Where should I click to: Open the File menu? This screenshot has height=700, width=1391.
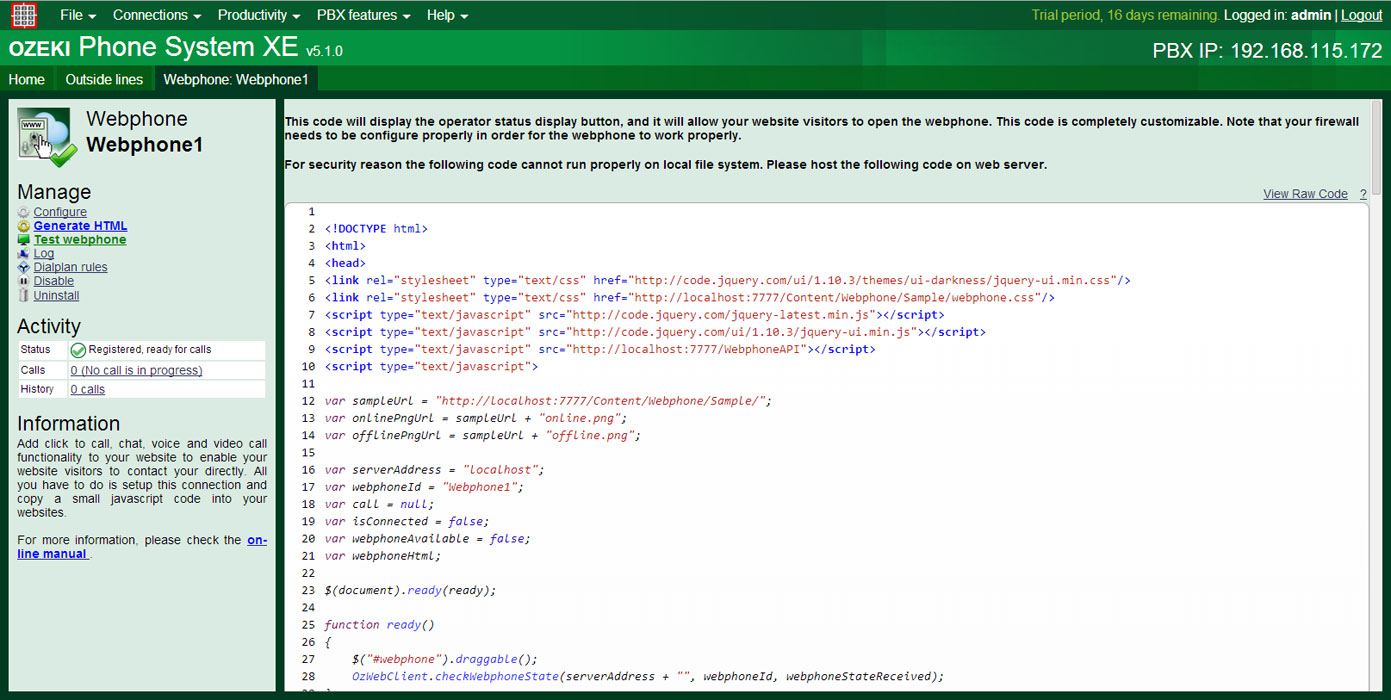(78, 15)
